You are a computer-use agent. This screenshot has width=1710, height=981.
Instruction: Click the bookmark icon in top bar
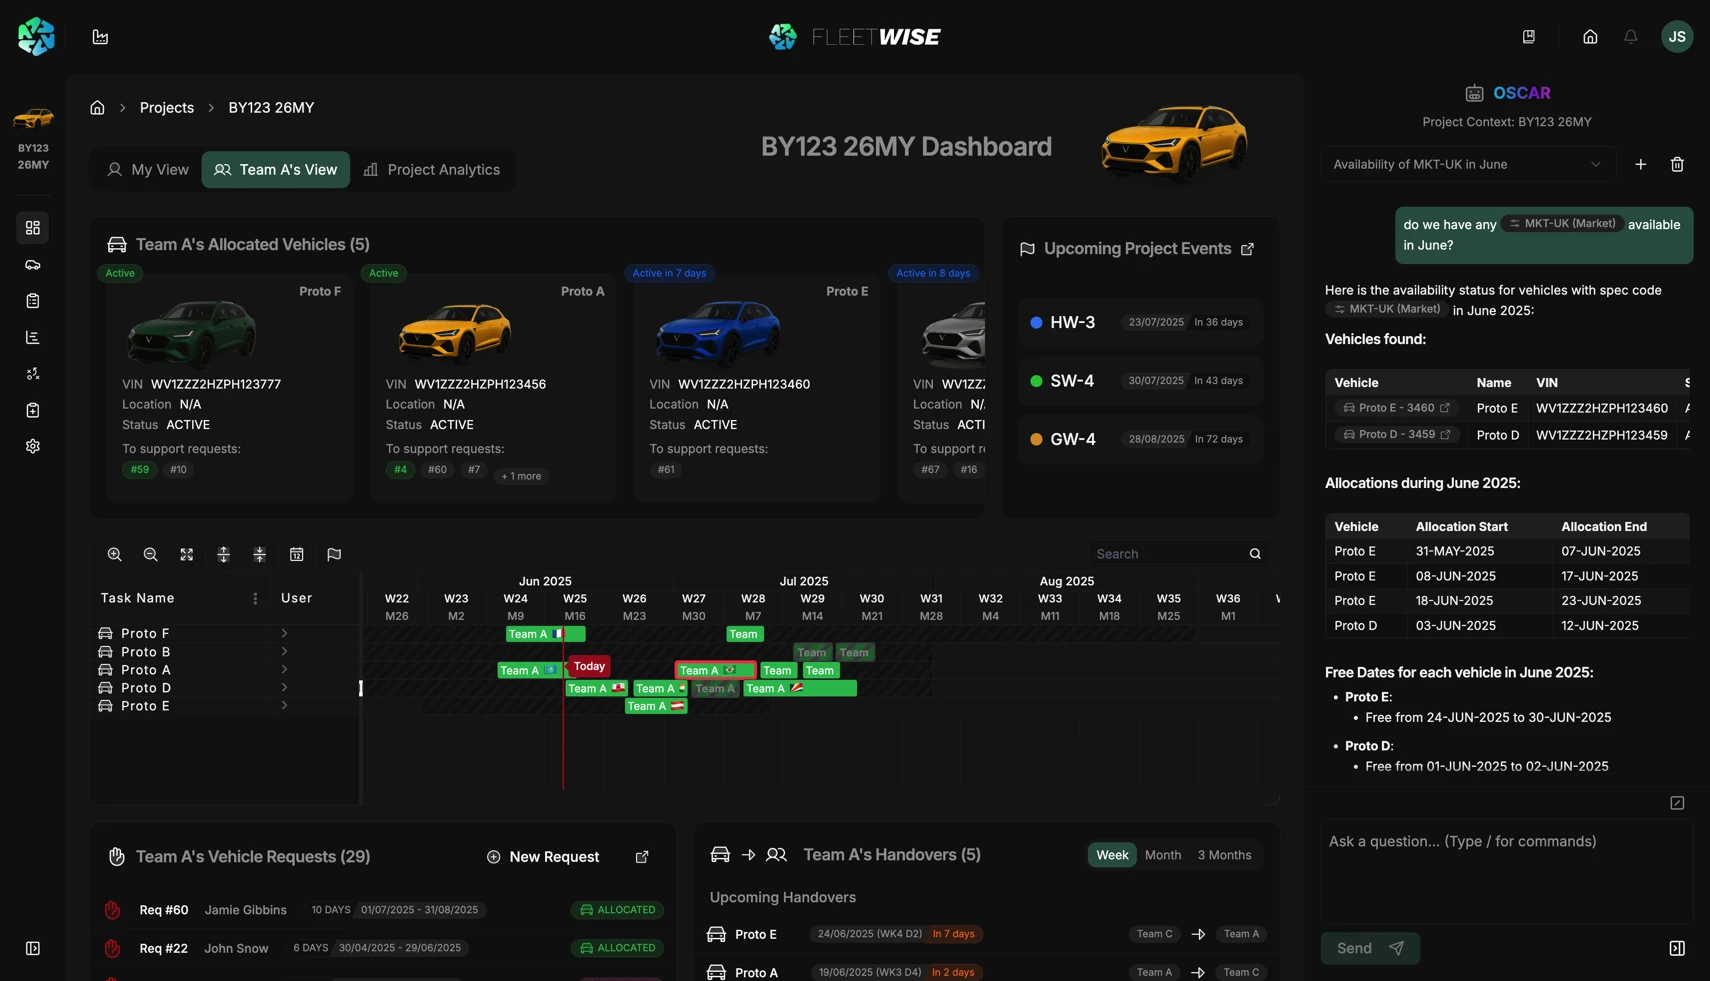(1529, 37)
